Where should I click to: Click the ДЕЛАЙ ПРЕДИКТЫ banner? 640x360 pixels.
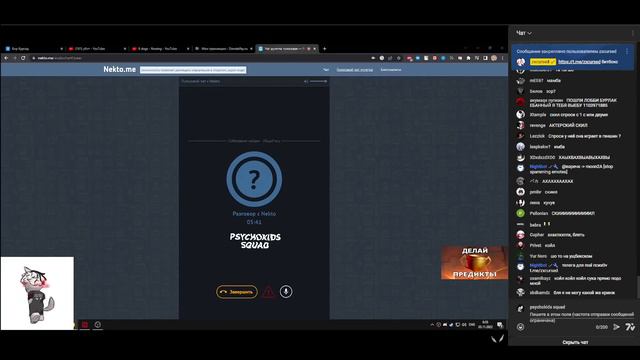[x=474, y=263]
